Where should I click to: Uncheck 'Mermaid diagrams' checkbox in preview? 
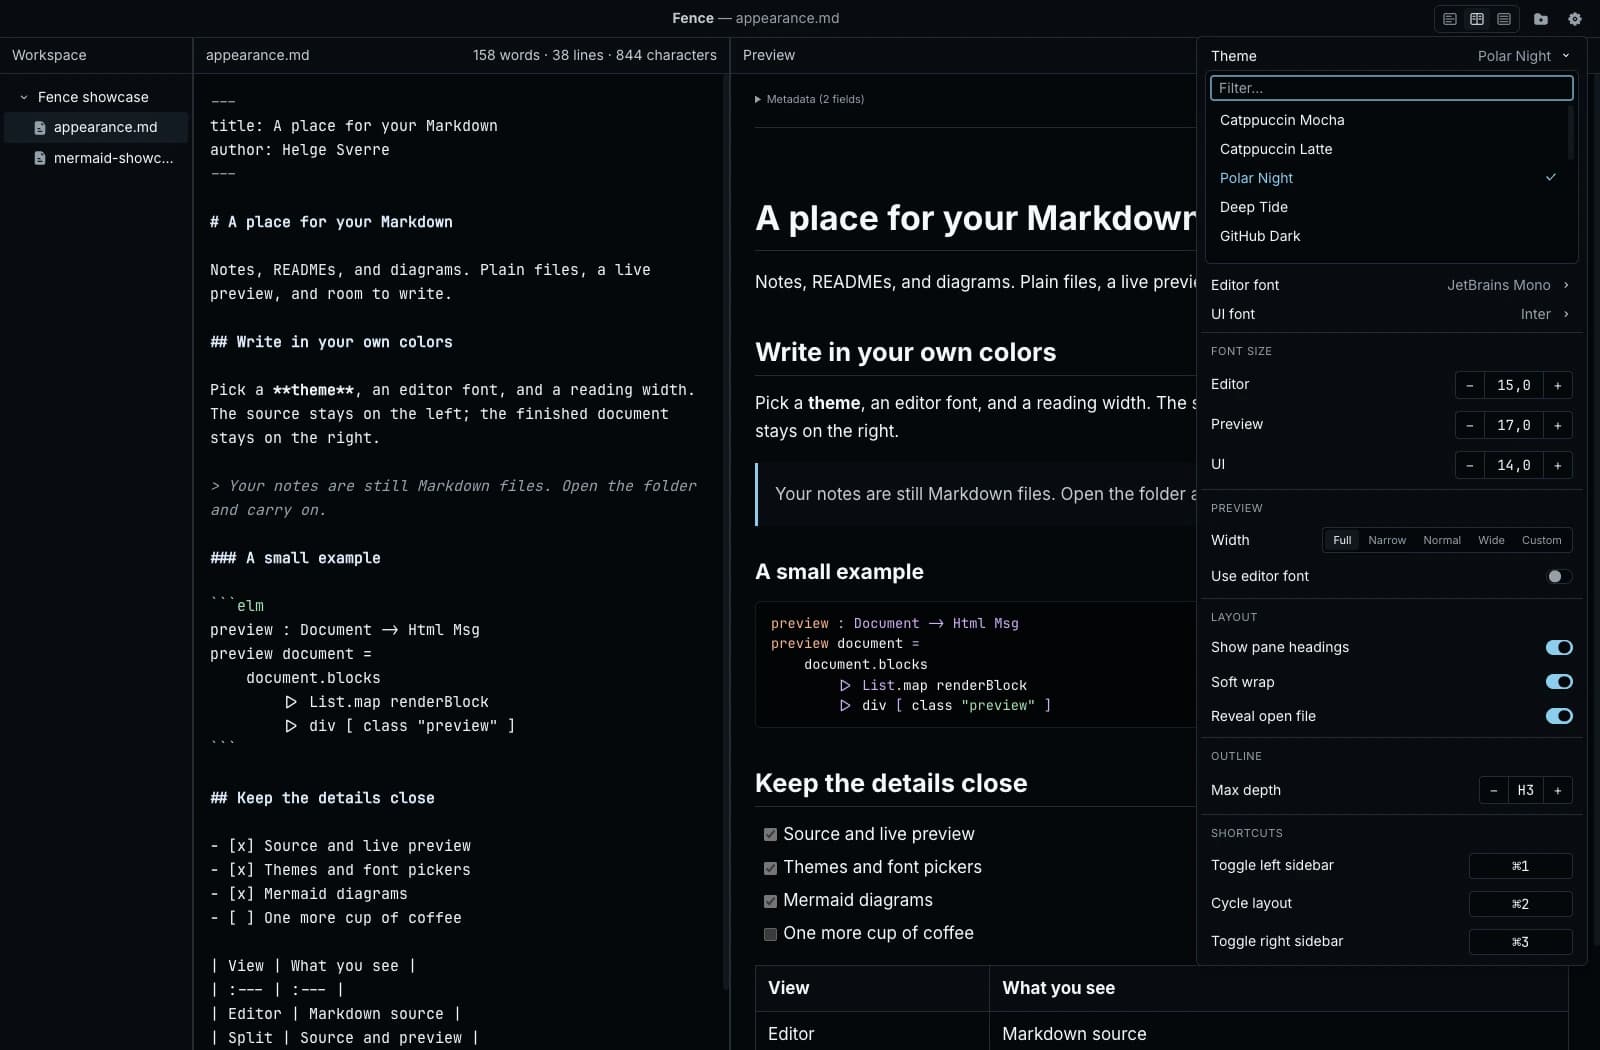(x=770, y=901)
